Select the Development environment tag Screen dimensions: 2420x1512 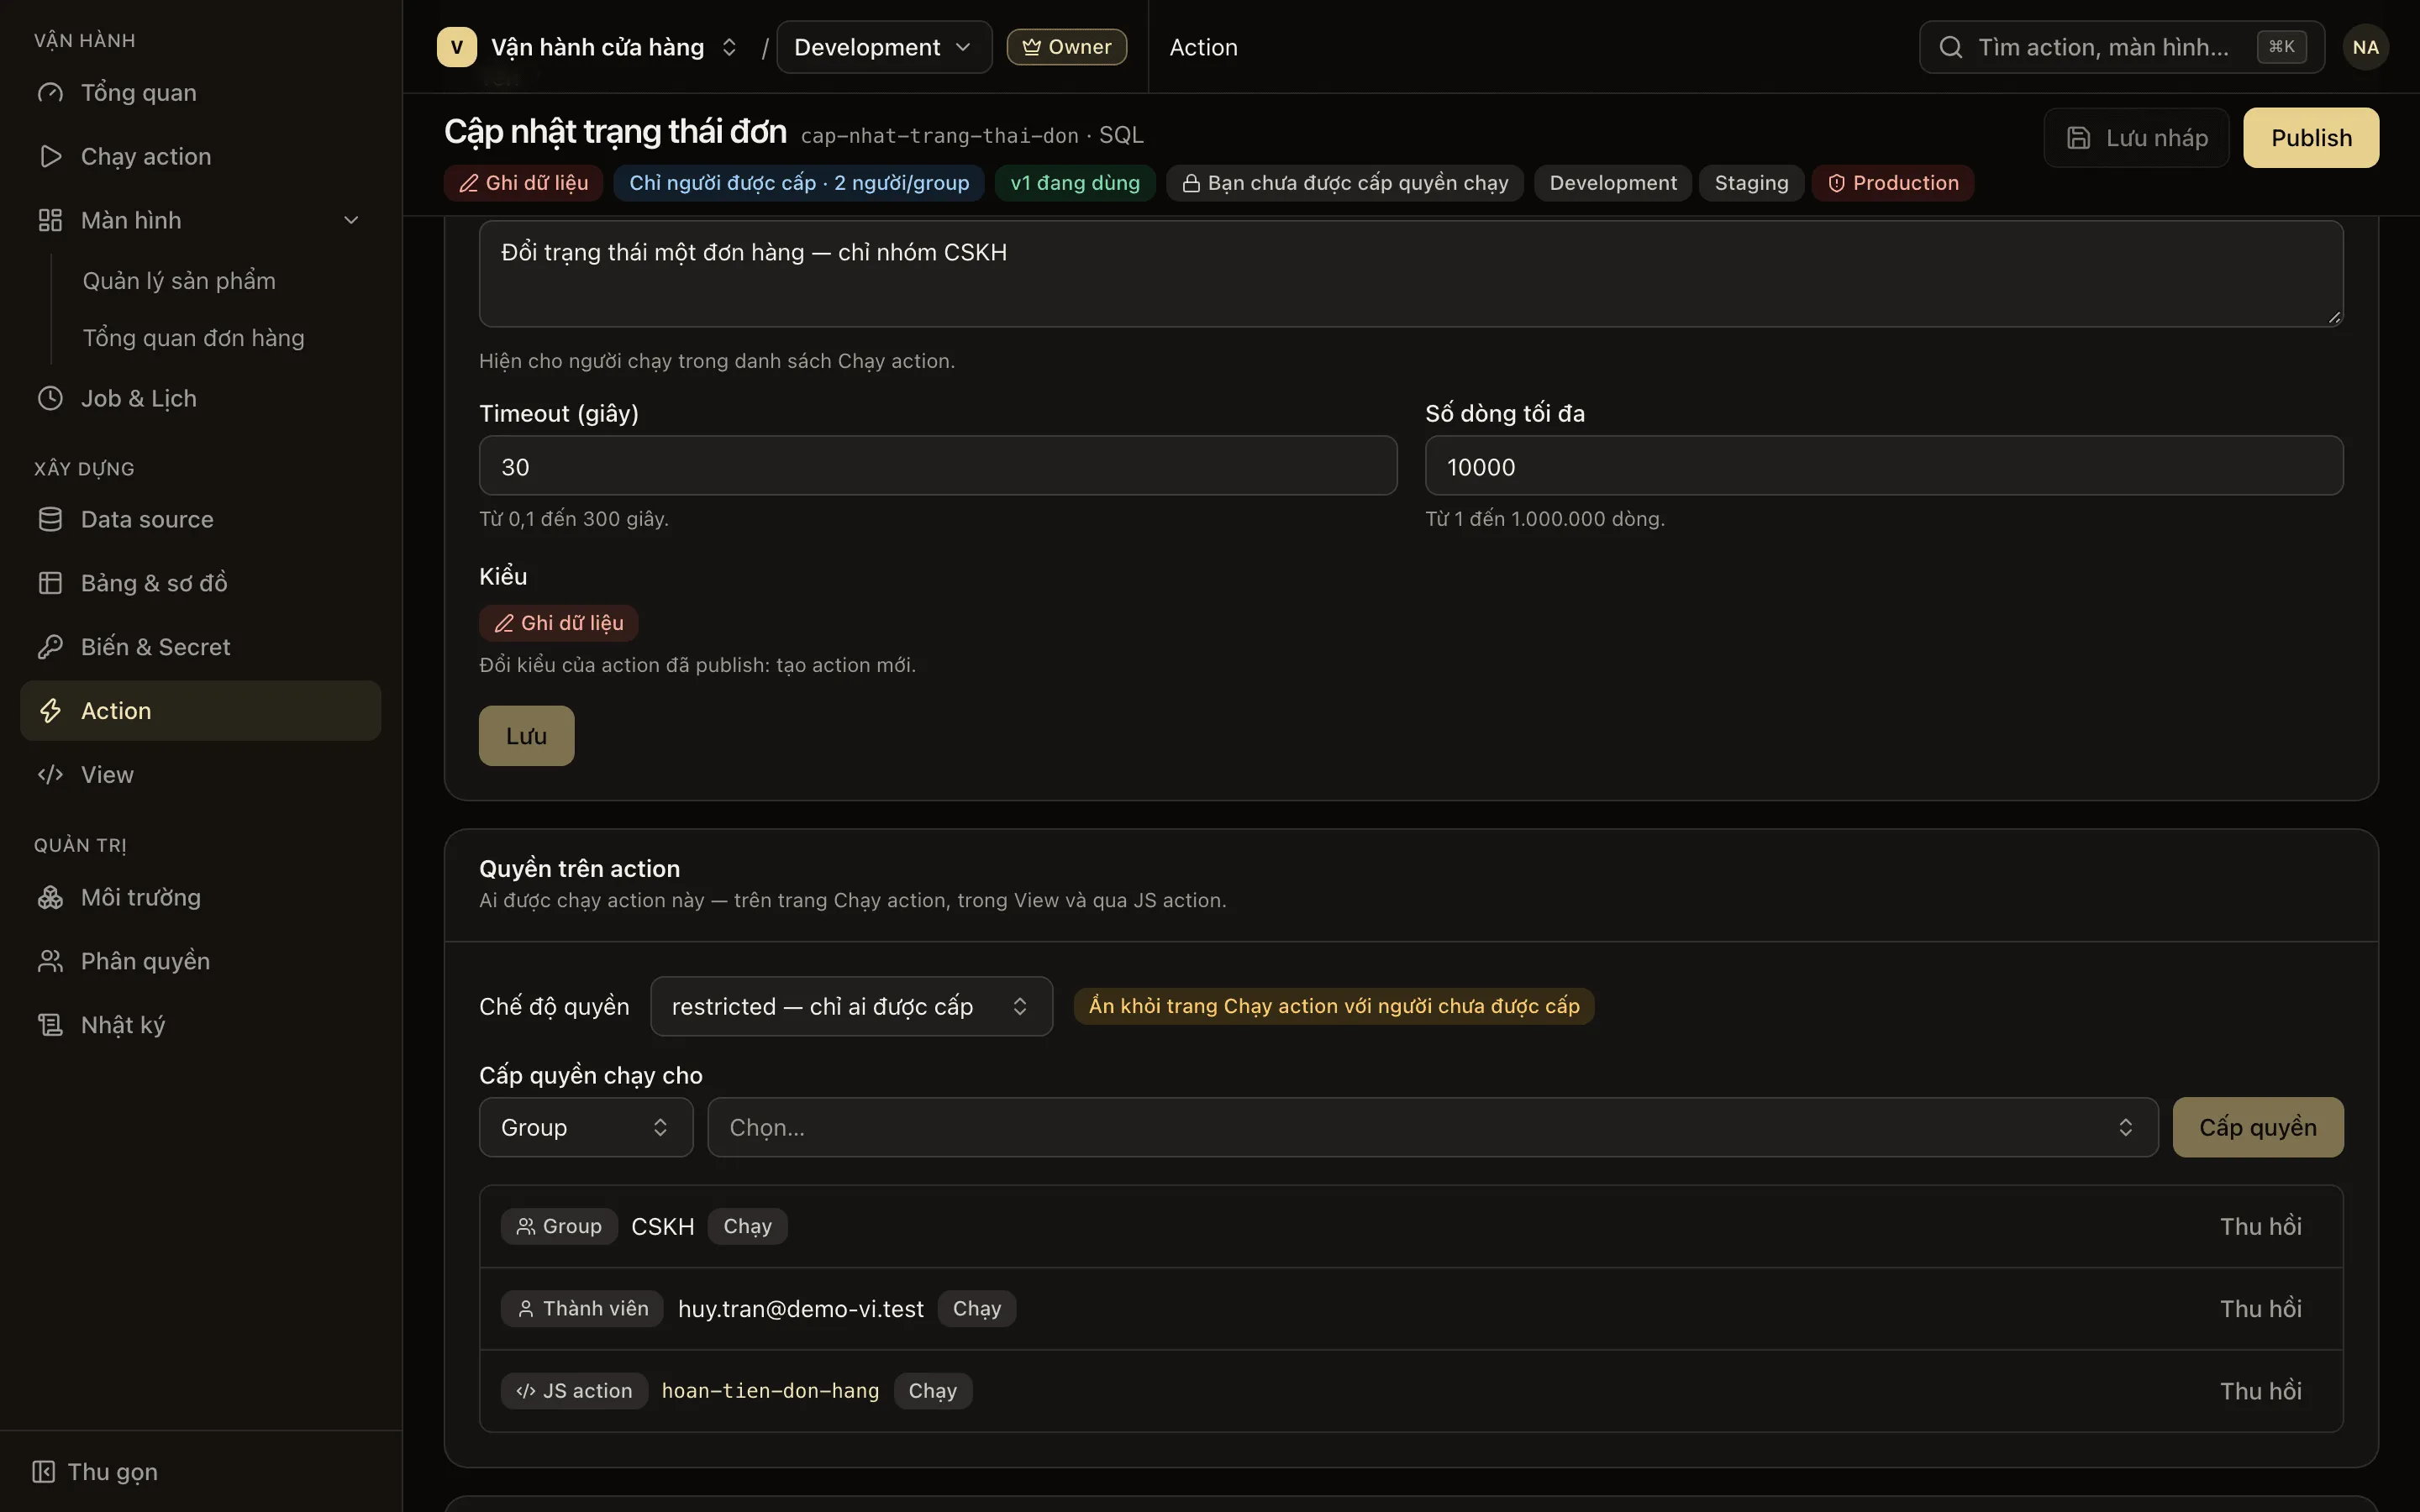(1612, 183)
